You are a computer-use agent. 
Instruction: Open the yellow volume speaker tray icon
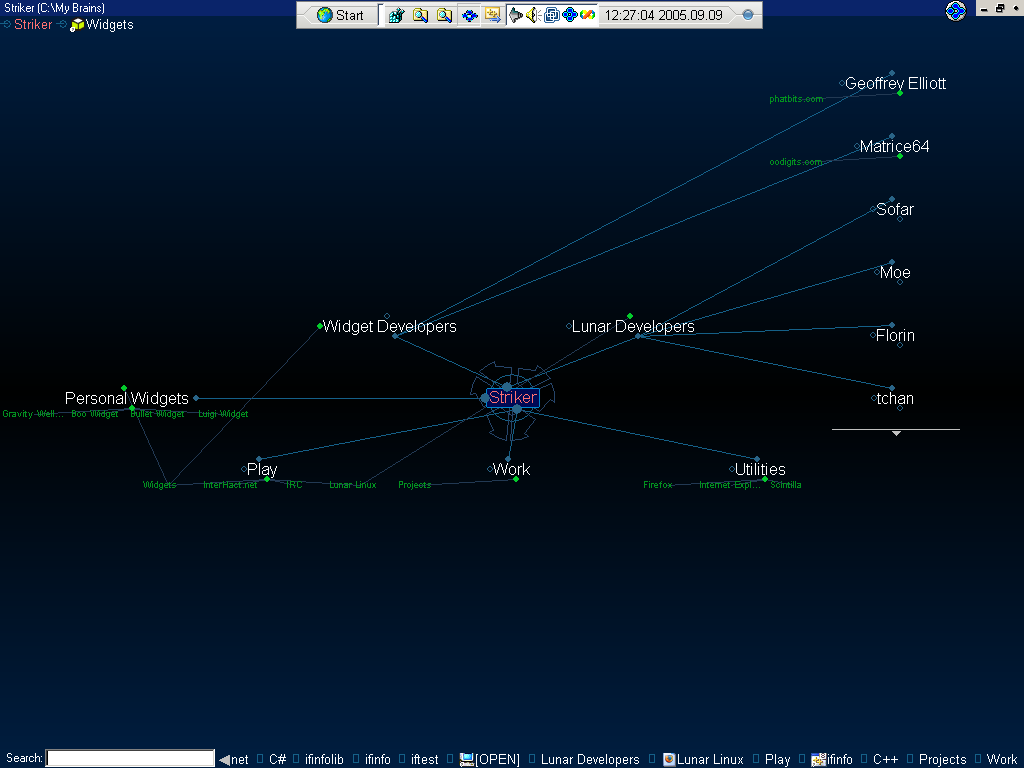click(x=533, y=15)
